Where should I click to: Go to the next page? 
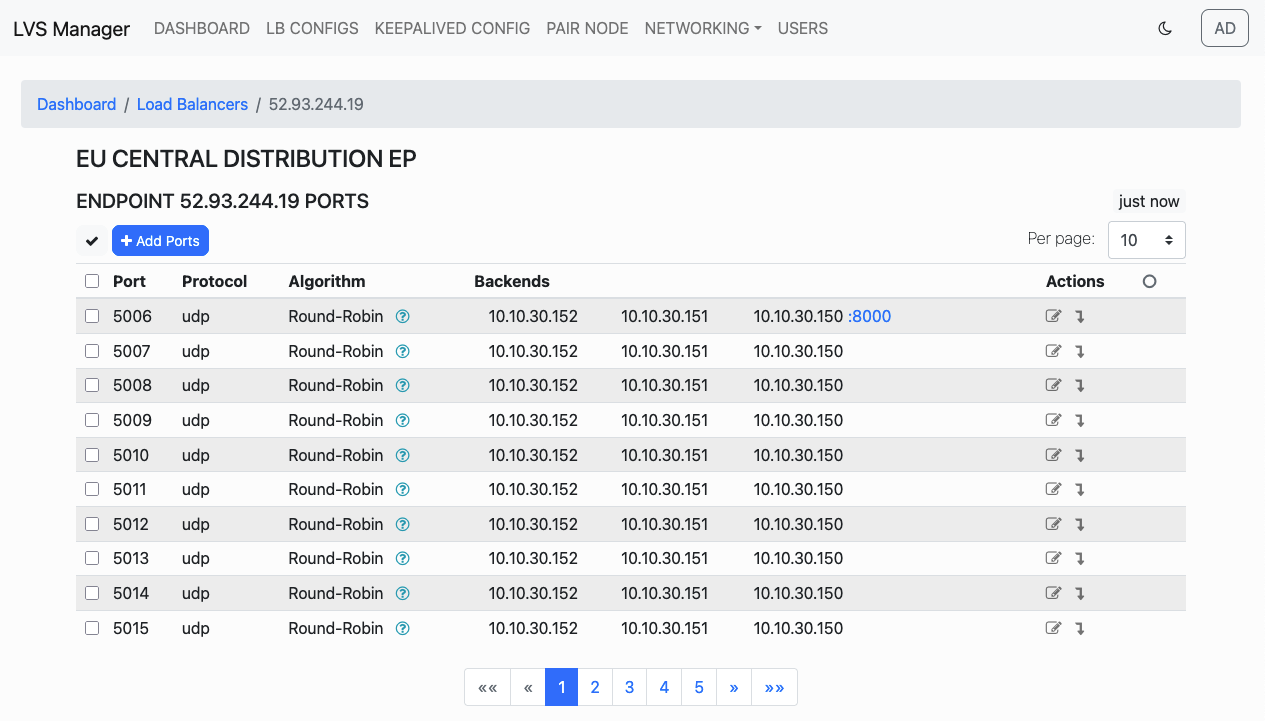(x=734, y=687)
